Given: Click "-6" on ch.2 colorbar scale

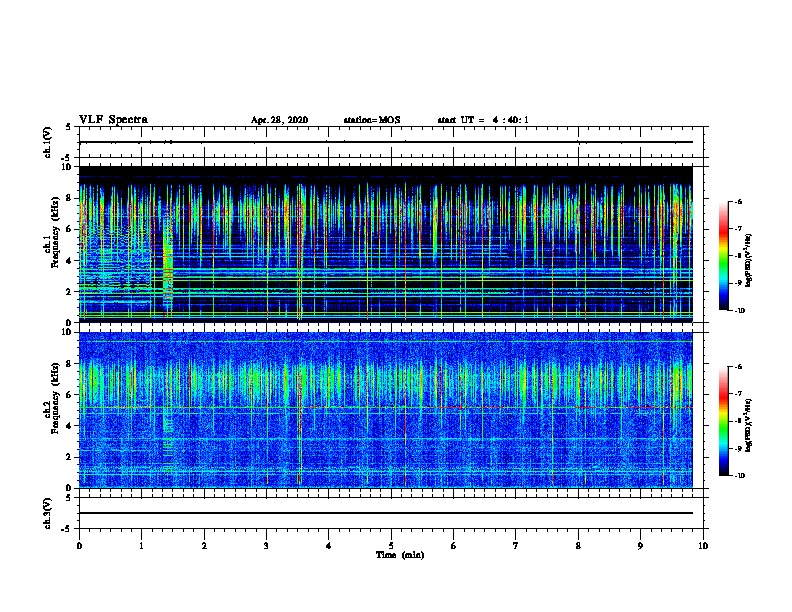Looking at the screenshot, I should (x=738, y=367).
